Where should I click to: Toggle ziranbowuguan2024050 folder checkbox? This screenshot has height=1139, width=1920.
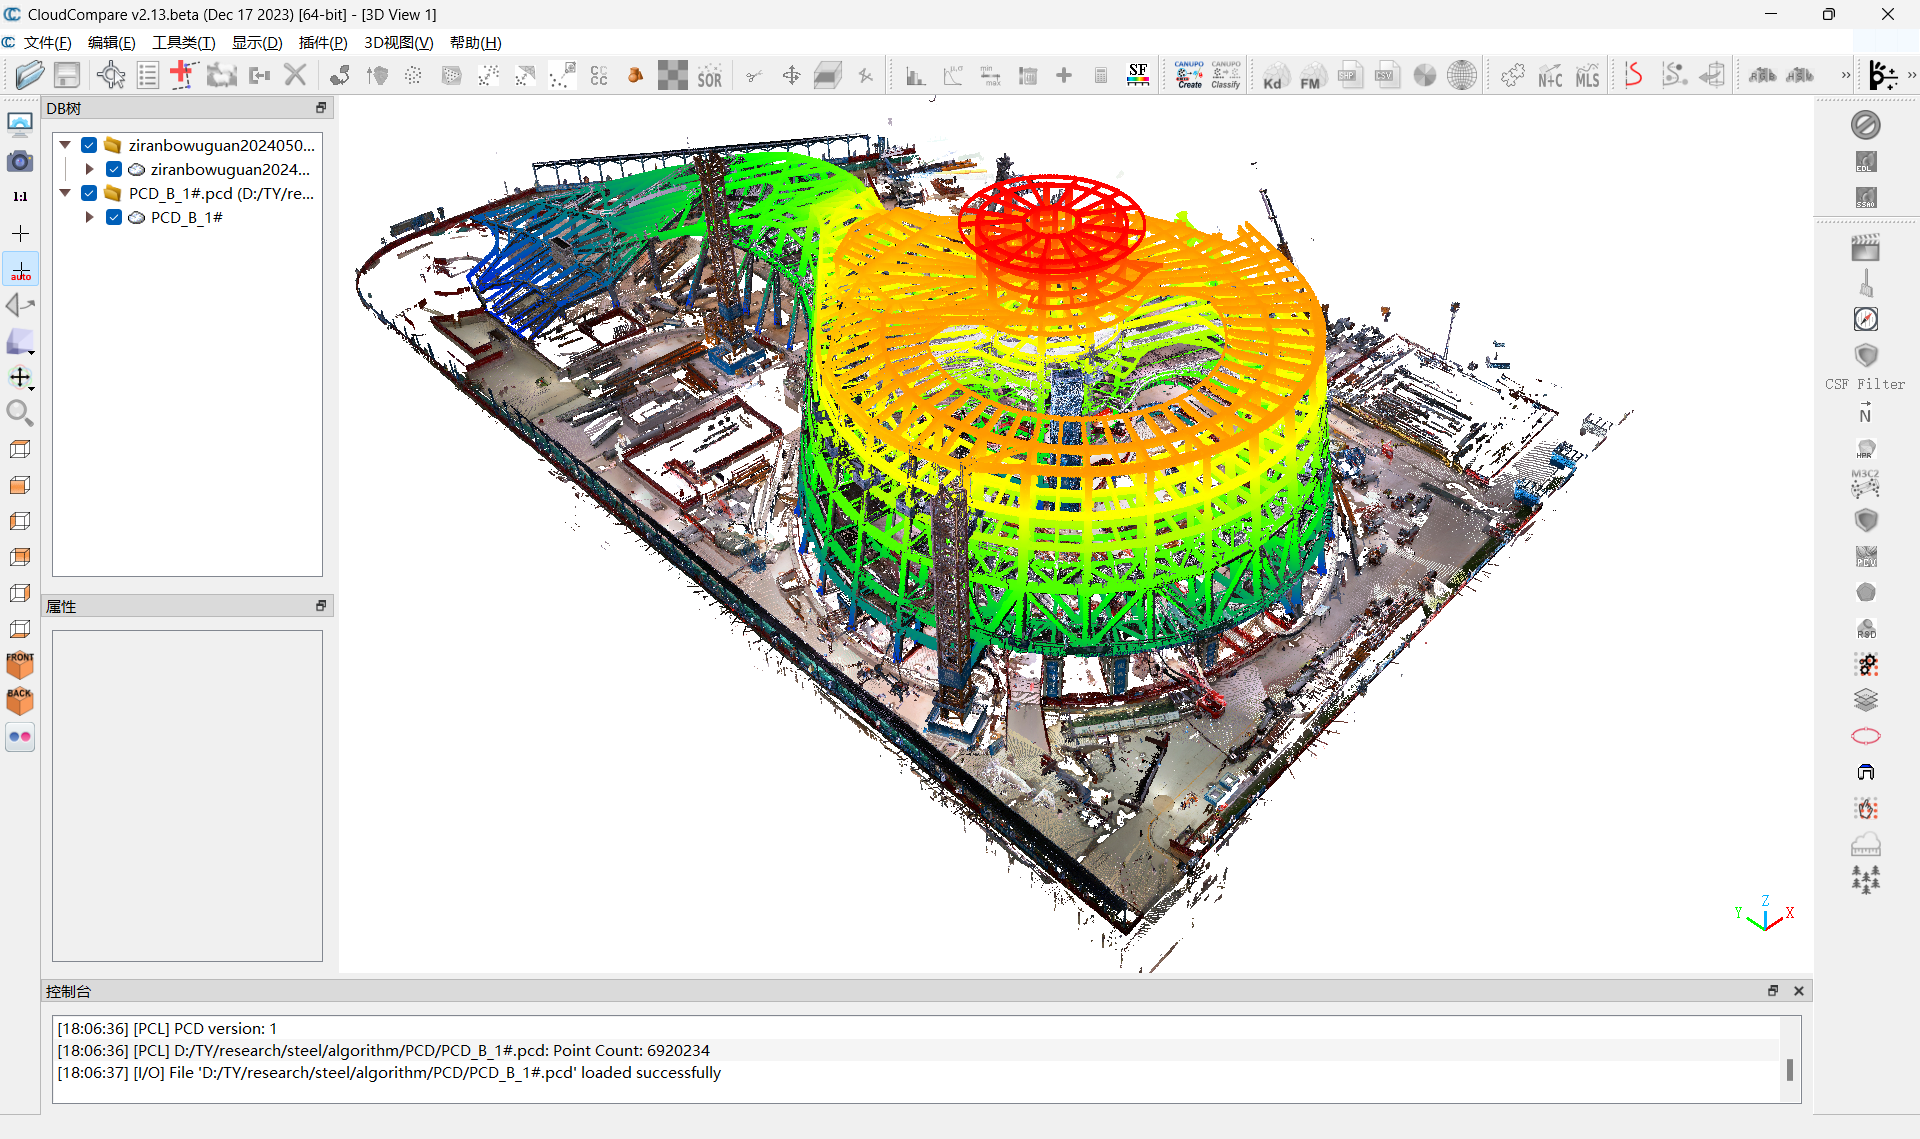click(x=89, y=145)
